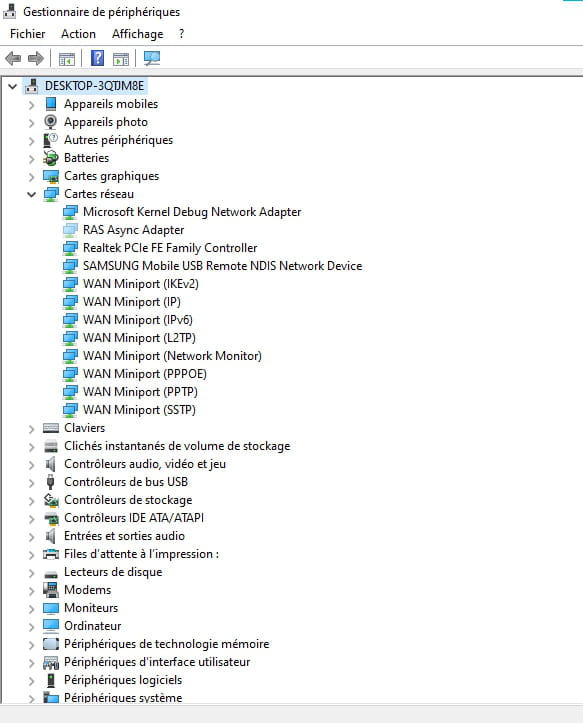The width and height of the screenshot is (583, 723).
Task: Expand the Autres périphériques category
Action: (31, 141)
